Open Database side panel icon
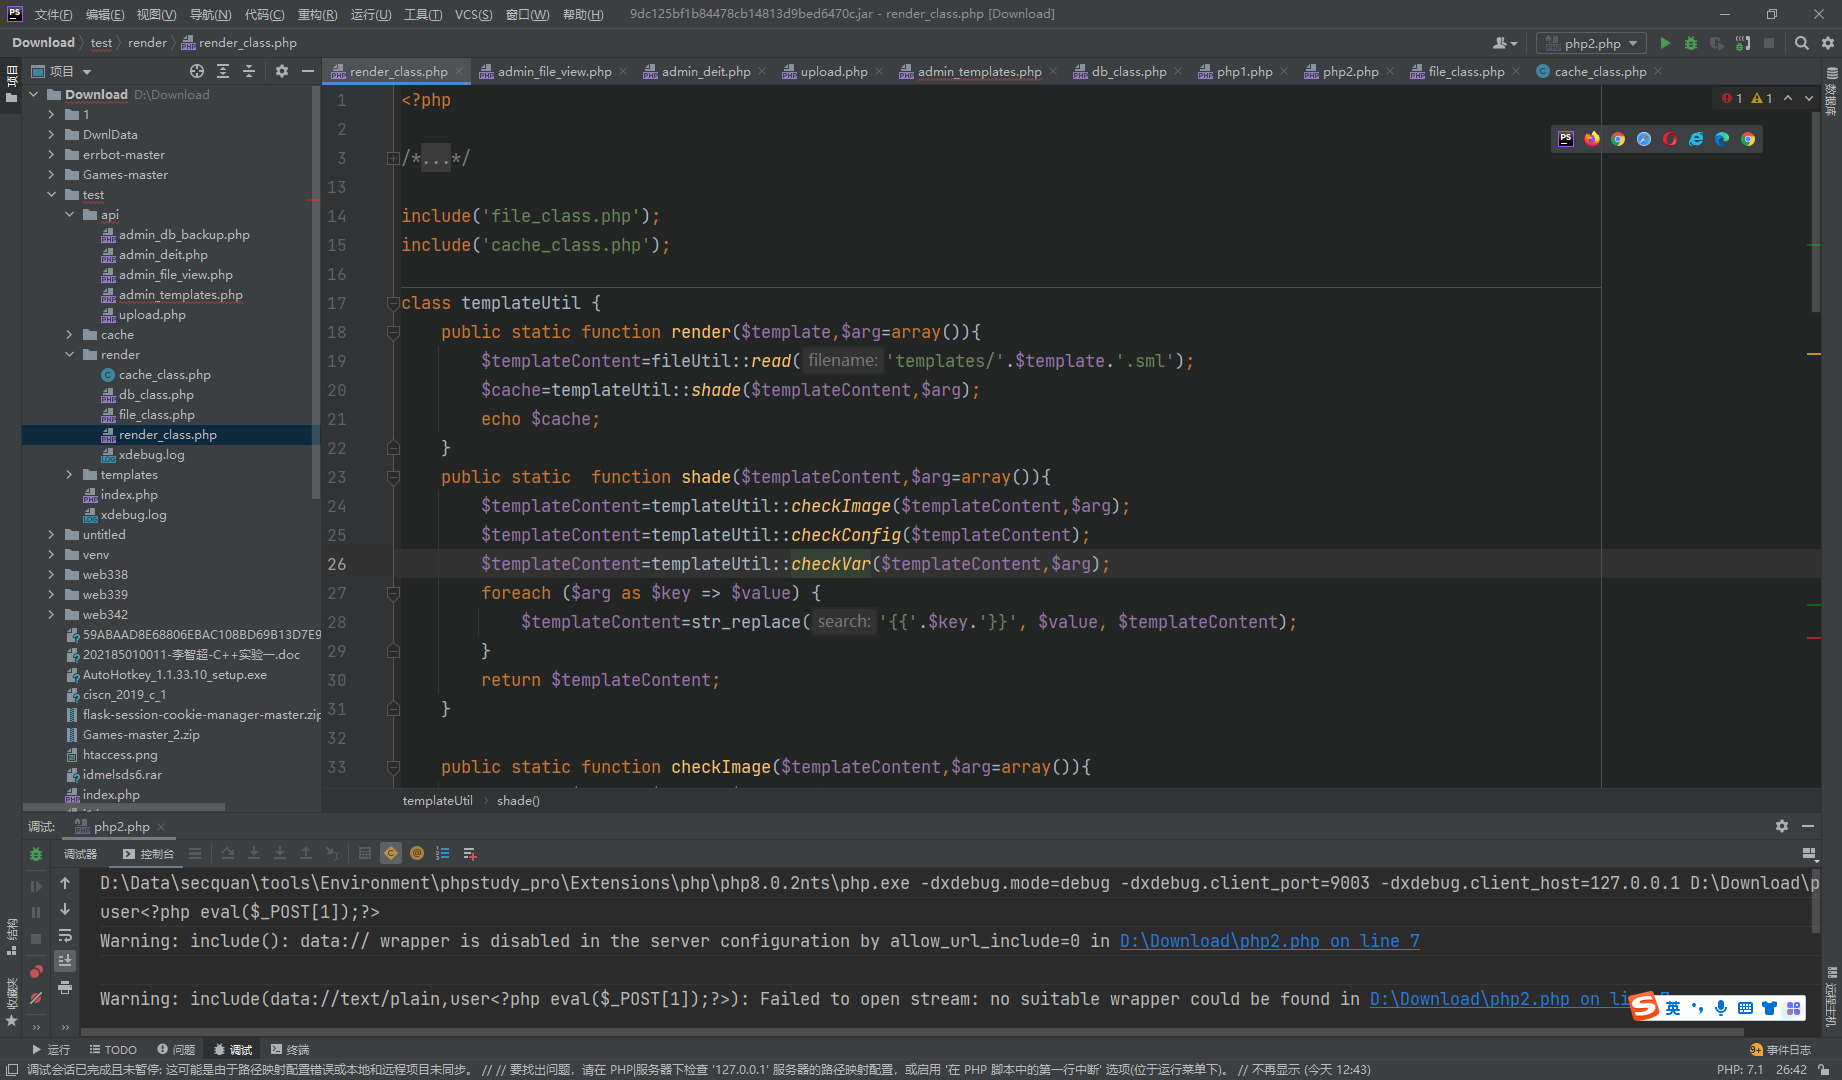Image resolution: width=1842 pixels, height=1080 pixels. (1832, 73)
